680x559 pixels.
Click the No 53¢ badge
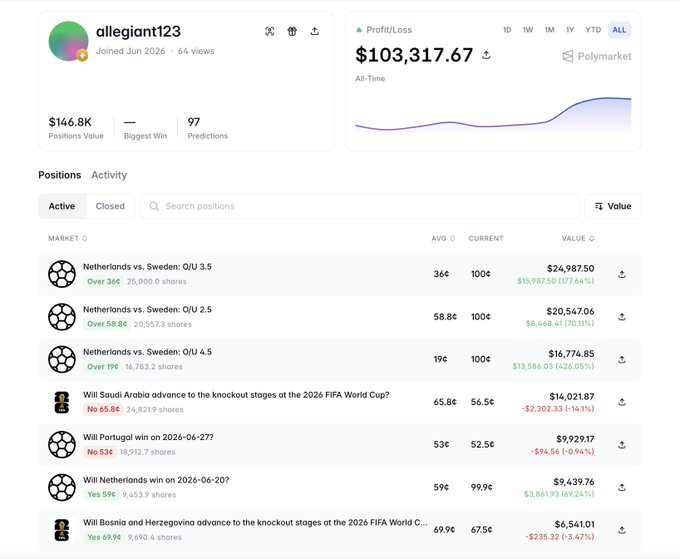click(100, 452)
